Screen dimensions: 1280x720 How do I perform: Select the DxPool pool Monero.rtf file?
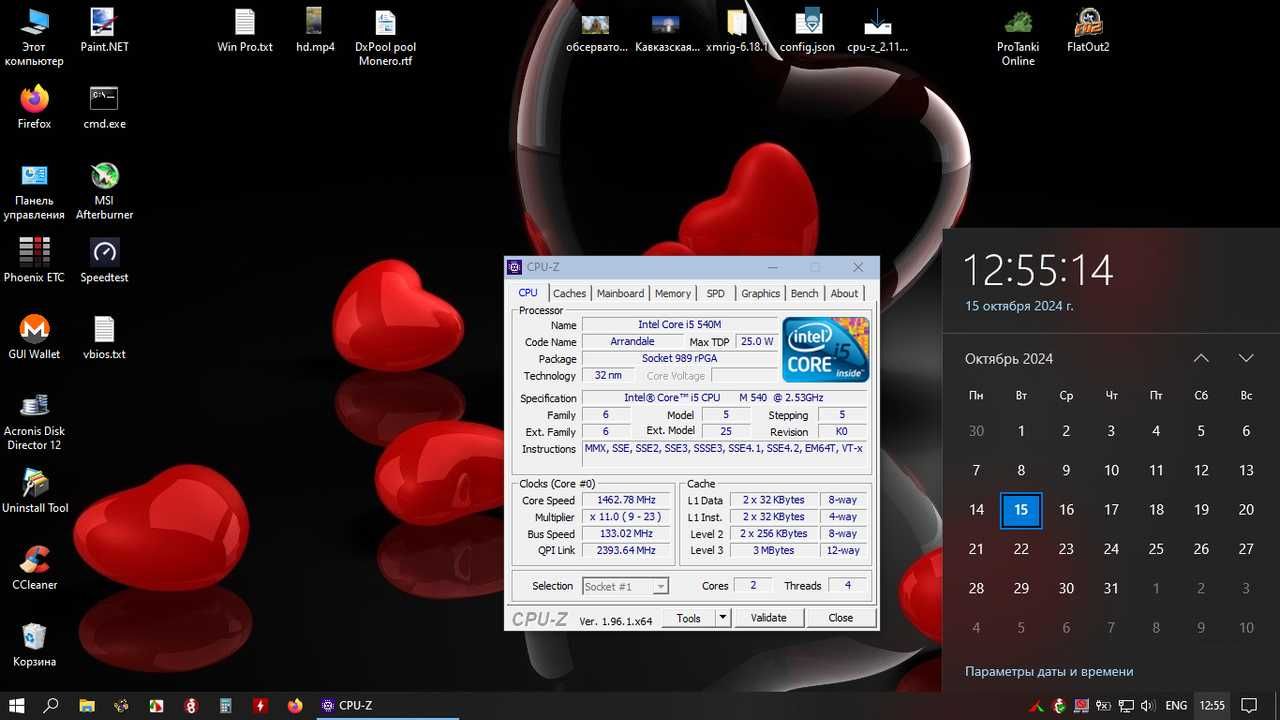coord(385,37)
